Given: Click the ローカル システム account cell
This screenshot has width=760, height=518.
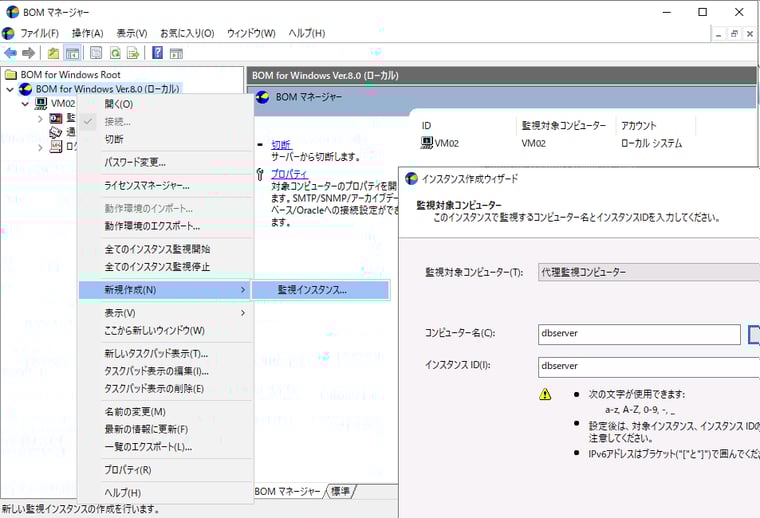Looking at the screenshot, I should tap(651, 143).
